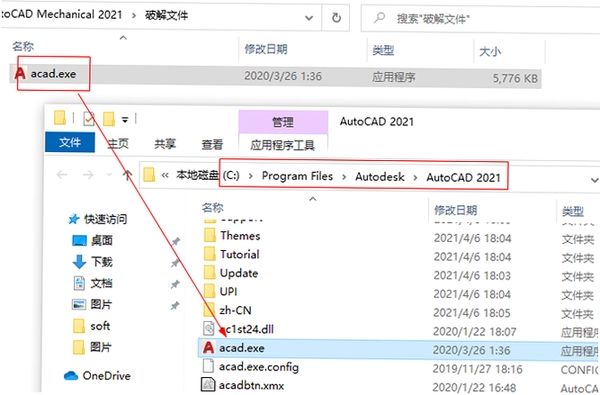Select 快速访问 in the navigation pane
The image size is (600, 395).
105,219
